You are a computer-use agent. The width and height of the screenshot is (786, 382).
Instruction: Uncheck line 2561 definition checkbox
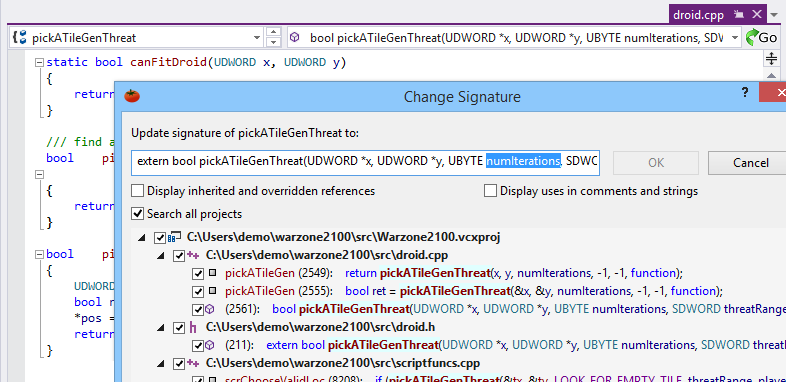pyautogui.click(x=198, y=310)
